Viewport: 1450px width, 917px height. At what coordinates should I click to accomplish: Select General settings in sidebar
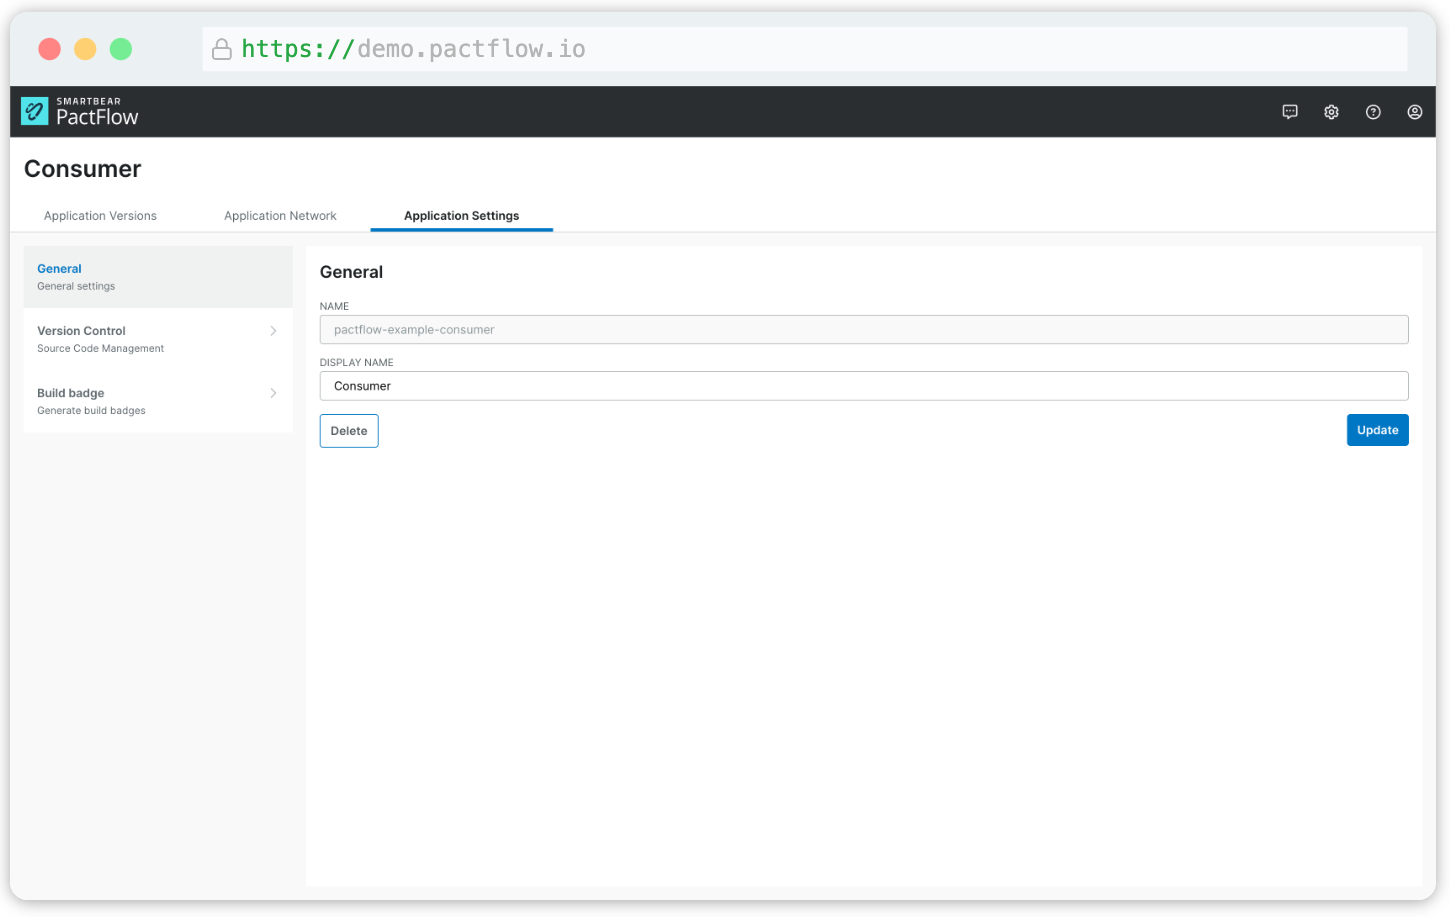pyautogui.click(x=158, y=277)
